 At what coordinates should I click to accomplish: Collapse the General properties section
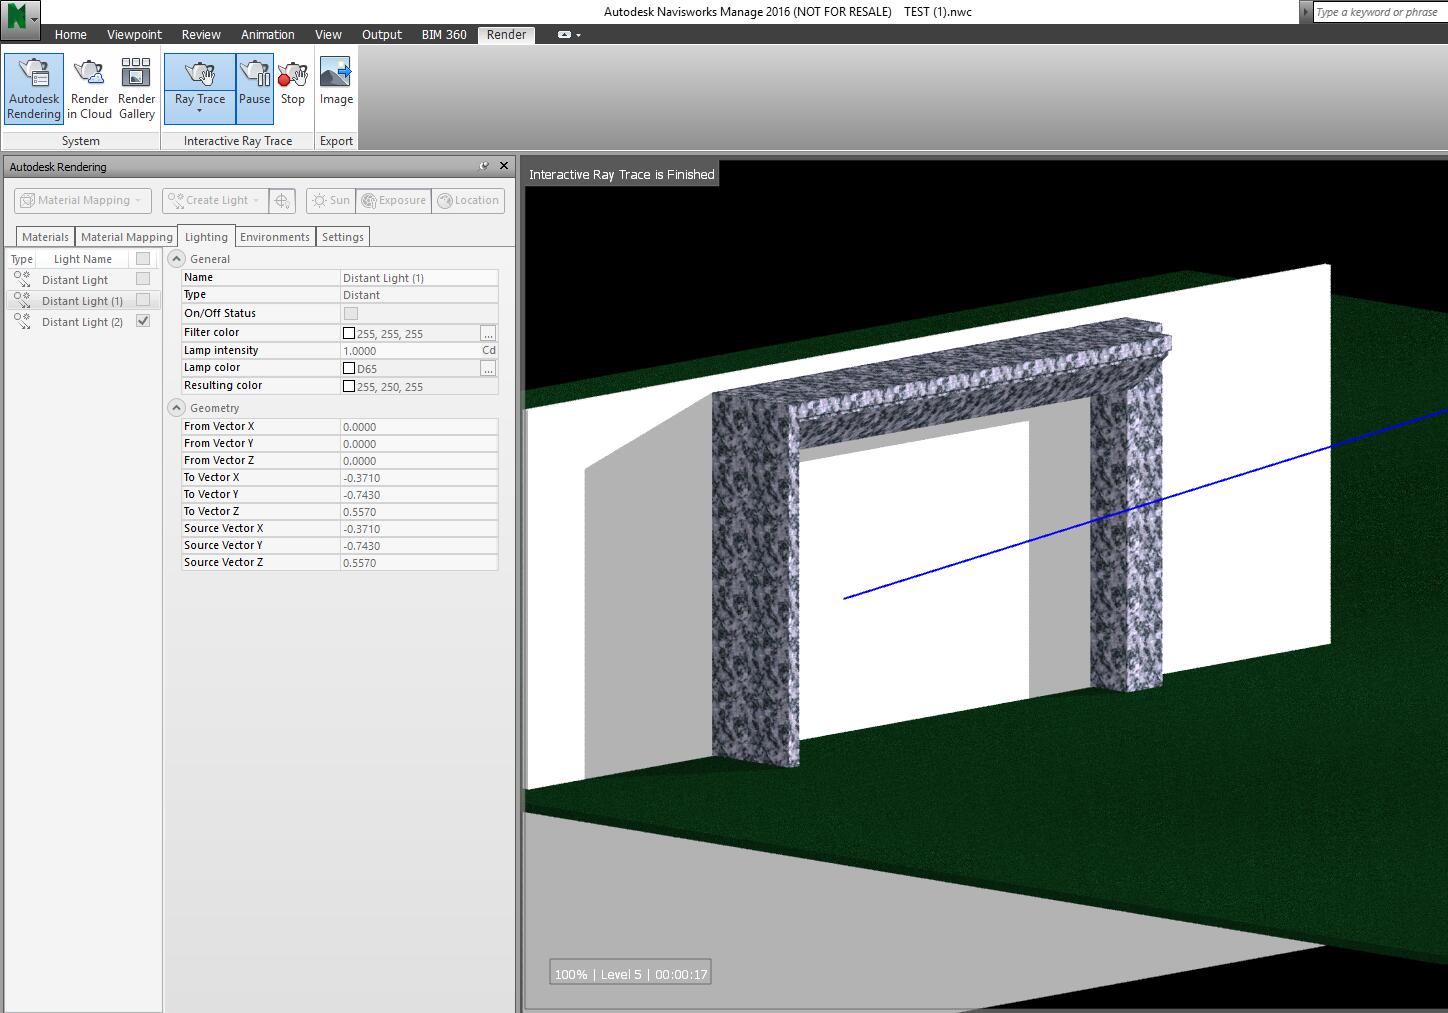pos(176,258)
